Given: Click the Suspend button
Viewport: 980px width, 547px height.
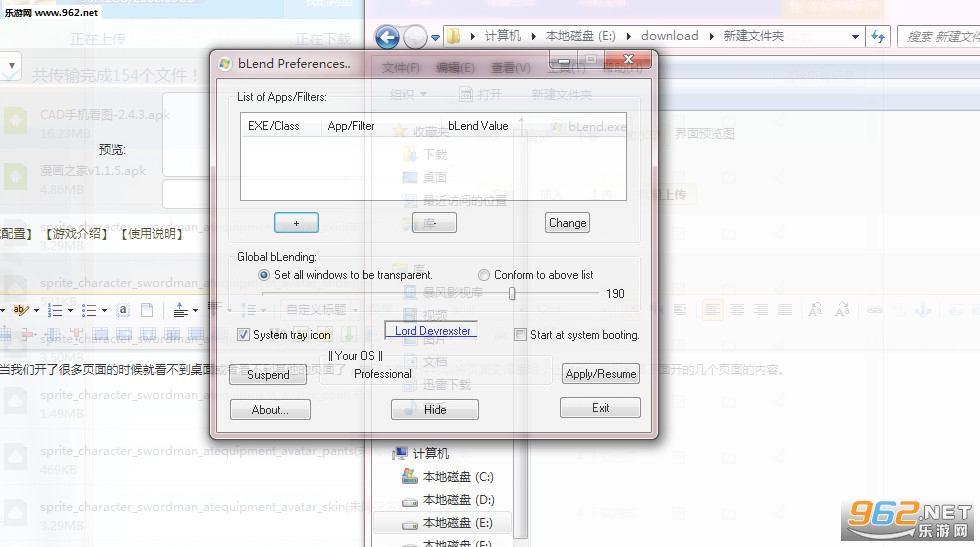Looking at the screenshot, I should pos(268,374).
